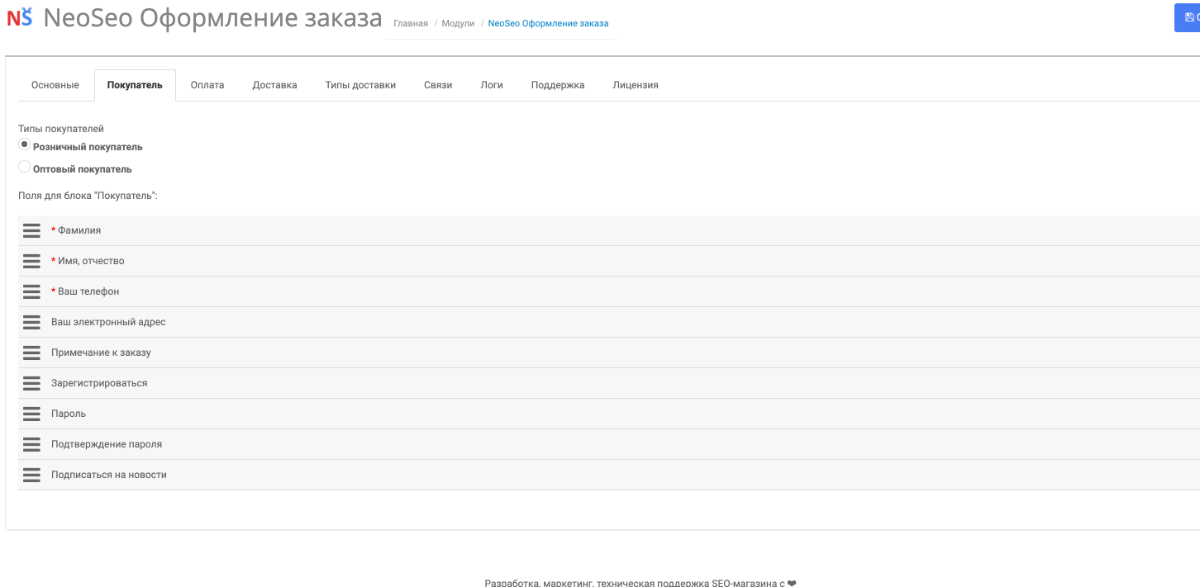Switch to the Покупатель tab

[x=135, y=85]
